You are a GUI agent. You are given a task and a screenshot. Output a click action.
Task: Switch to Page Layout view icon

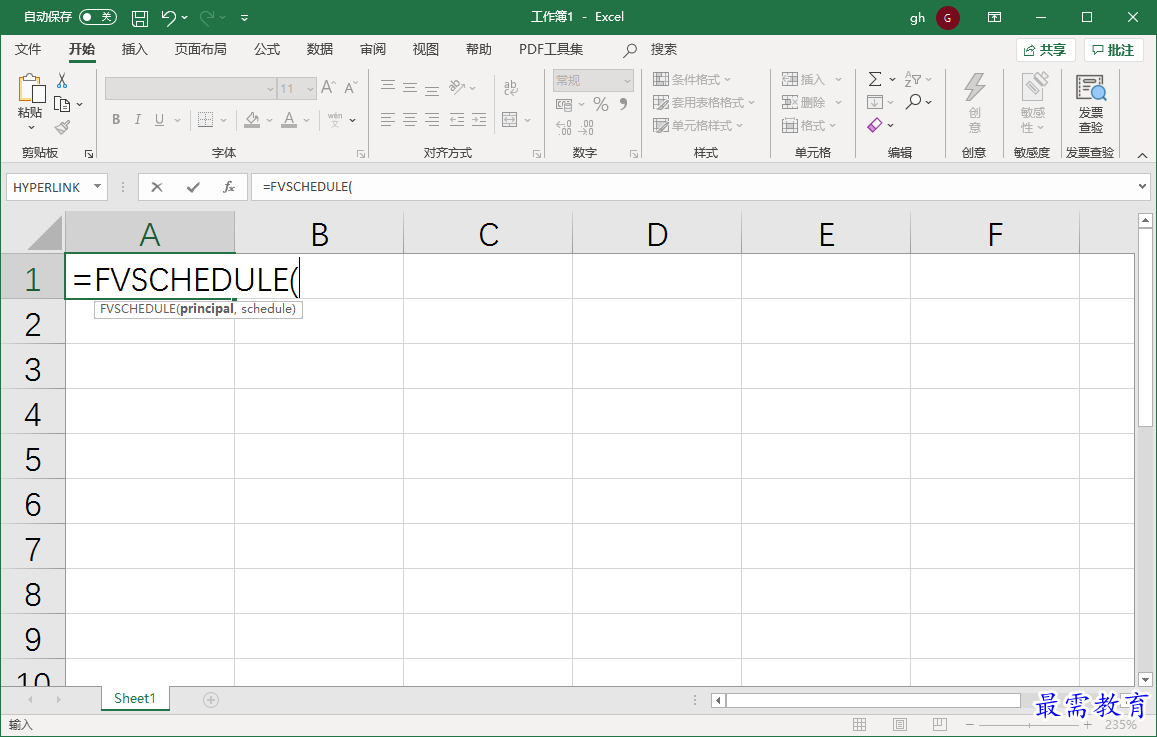899,724
